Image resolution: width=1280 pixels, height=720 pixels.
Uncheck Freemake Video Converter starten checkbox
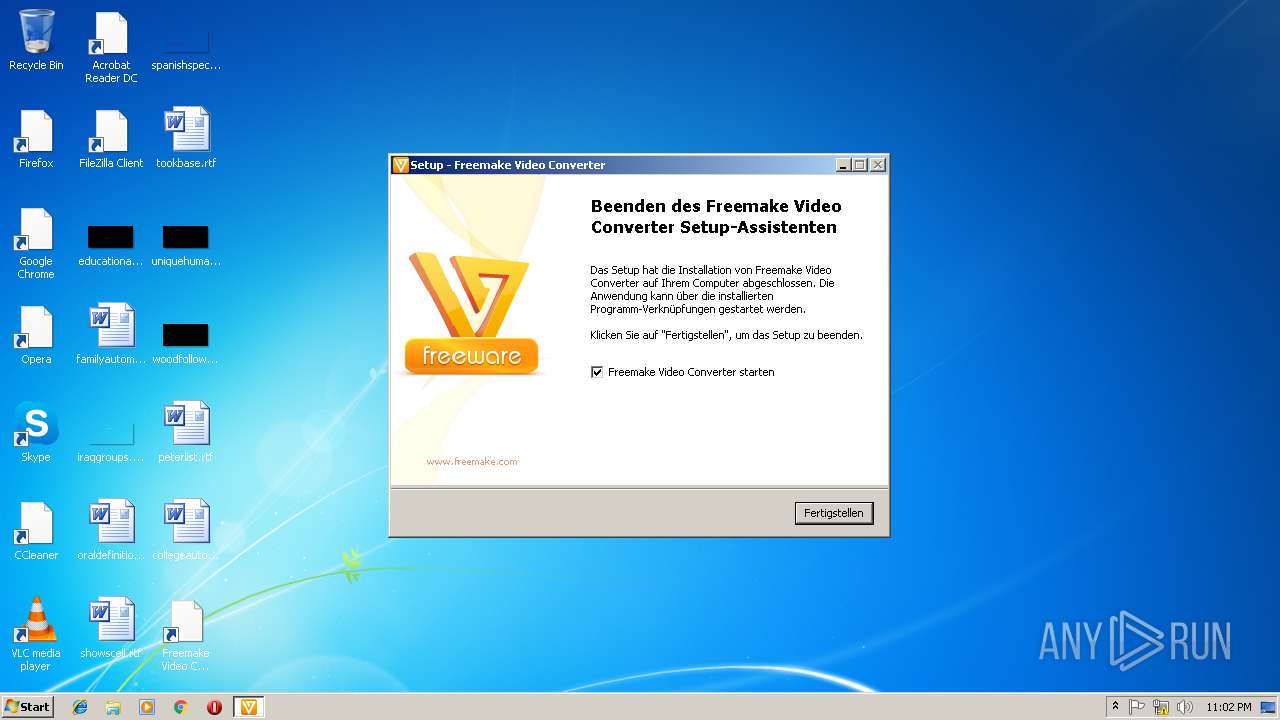[597, 372]
